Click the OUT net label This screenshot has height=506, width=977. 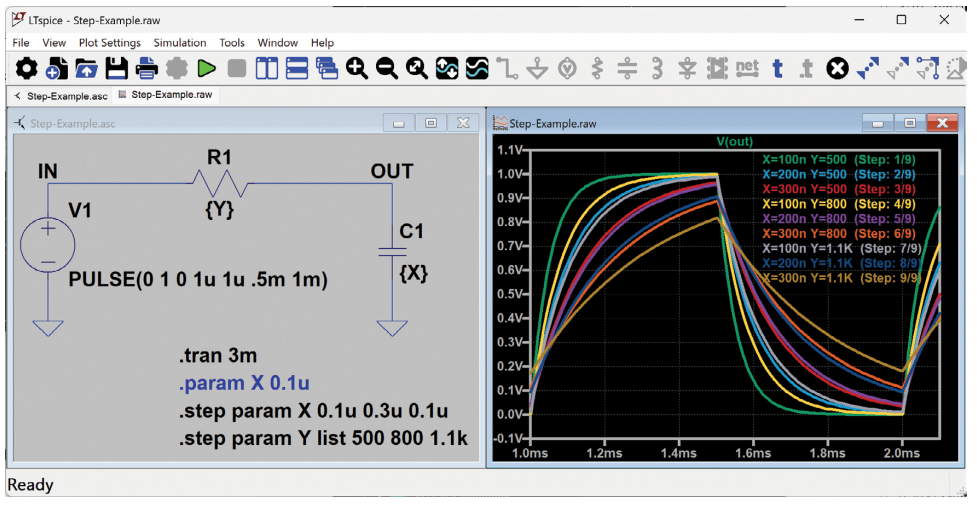pyautogui.click(x=392, y=171)
